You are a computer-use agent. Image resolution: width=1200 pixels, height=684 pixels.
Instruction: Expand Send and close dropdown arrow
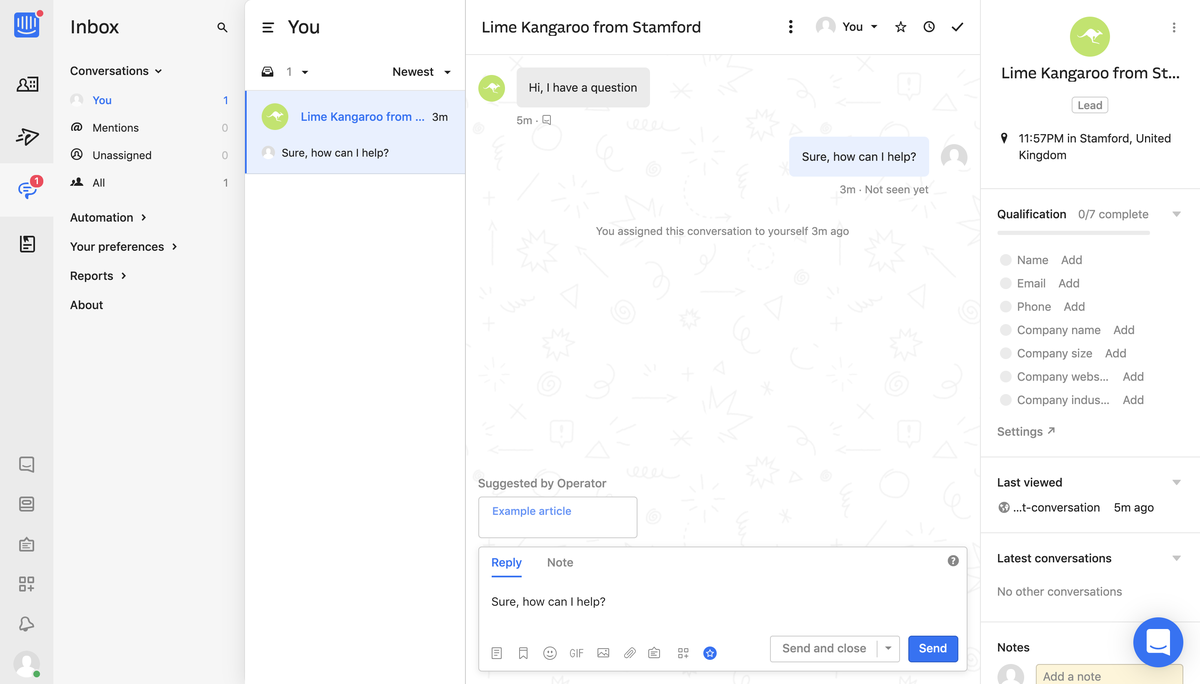[x=888, y=649]
